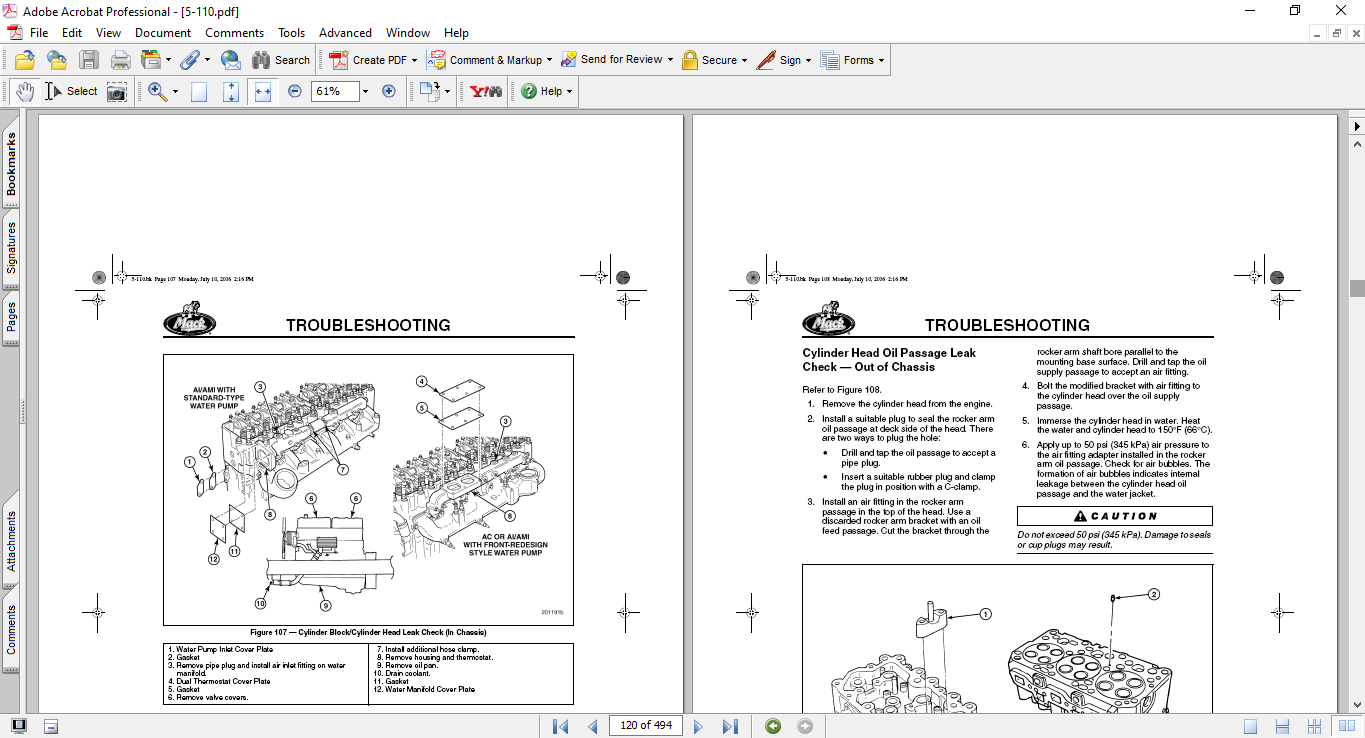This screenshot has height=738, width=1365.
Task: Expand the Sign dropdown
Action: click(x=808, y=60)
